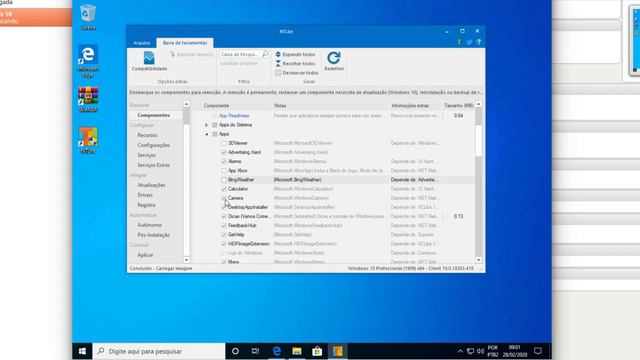This screenshot has width=640, height=360.
Task: Select the Microsoft Edge desktop shortcut
Action: (88, 61)
